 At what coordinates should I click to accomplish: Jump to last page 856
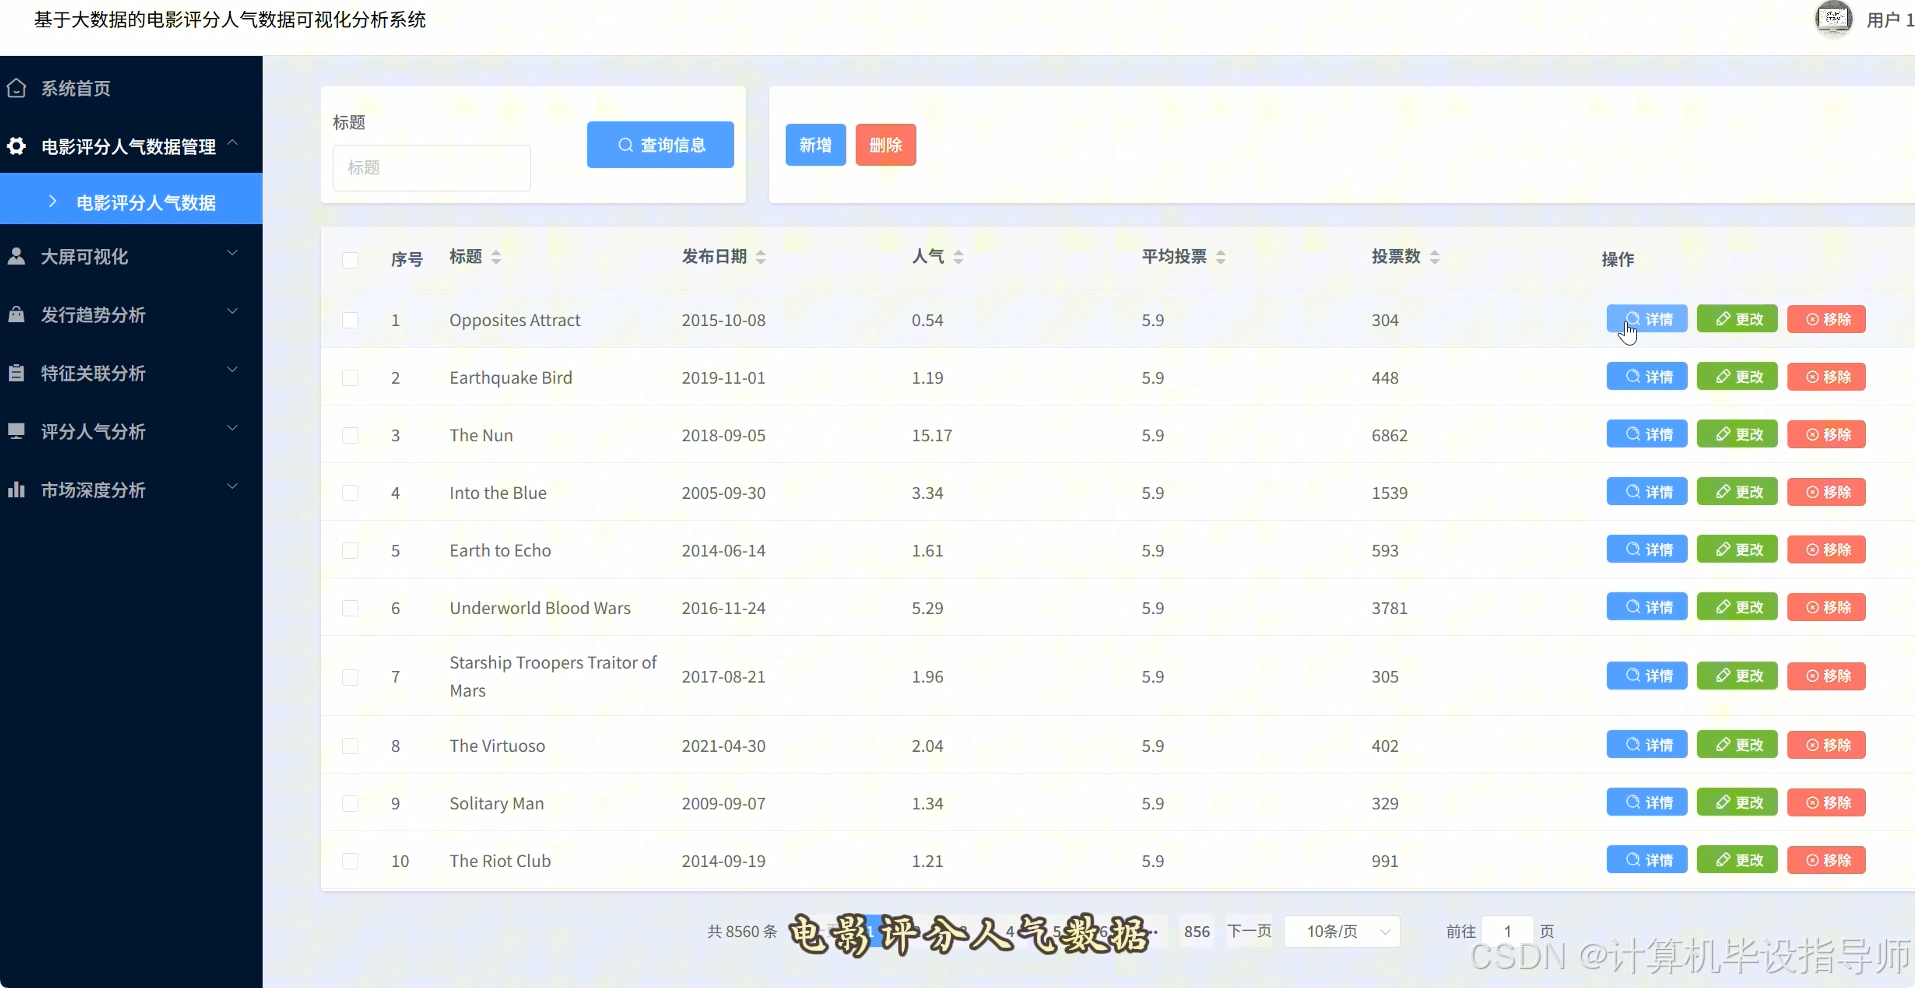(1197, 931)
